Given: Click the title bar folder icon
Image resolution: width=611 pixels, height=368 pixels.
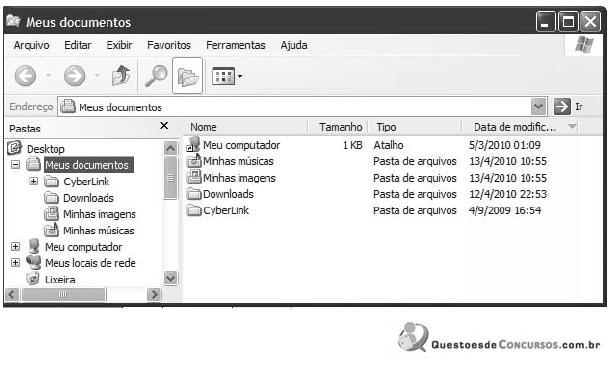Looking at the screenshot, I should (13, 21).
